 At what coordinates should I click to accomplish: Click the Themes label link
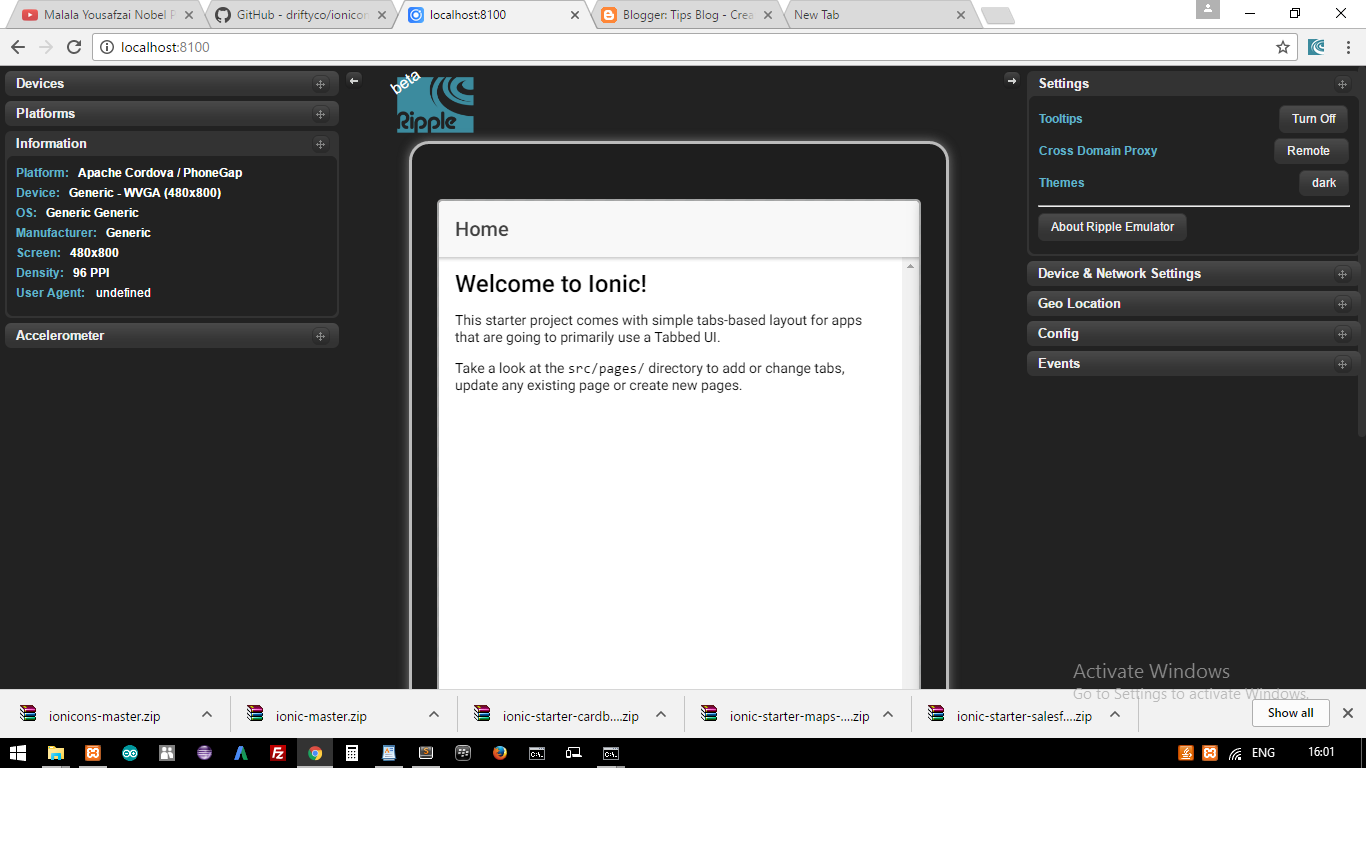(x=1061, y=183)
